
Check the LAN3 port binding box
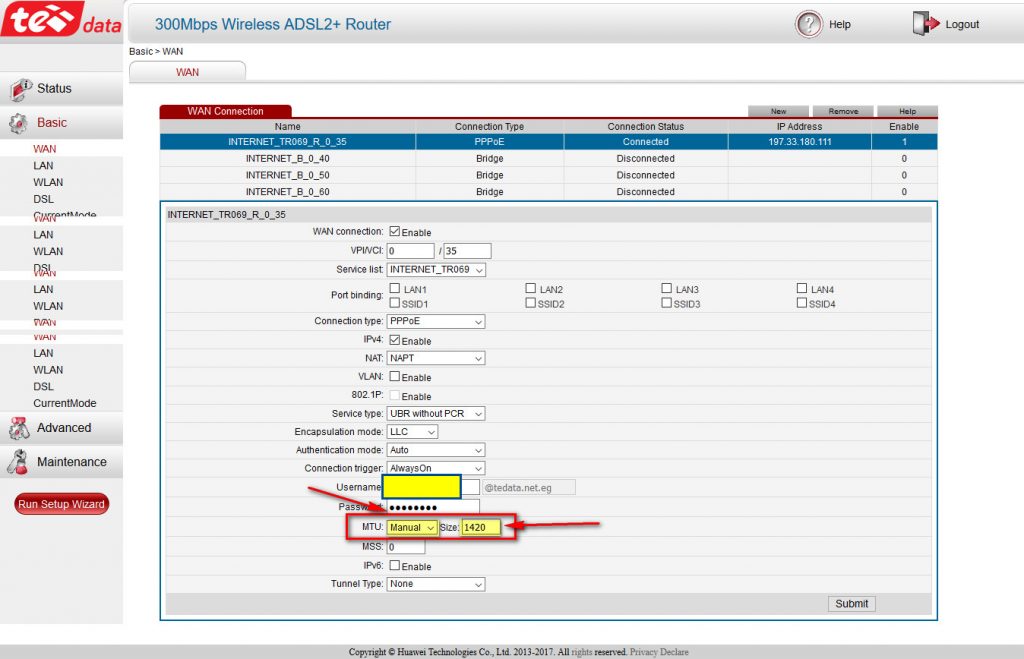click(x=666, y=288)
